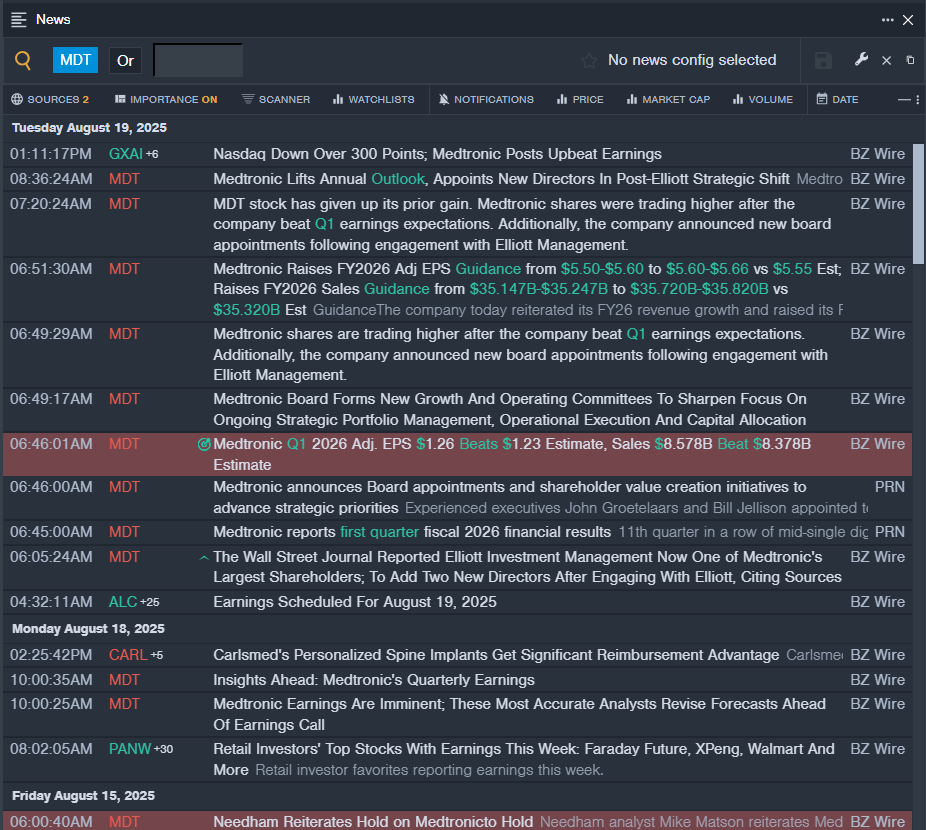The image size is (926, 830).
Task: Click MDT ticker on the 06:51:30AM row
Action: (x=124, y=269)
